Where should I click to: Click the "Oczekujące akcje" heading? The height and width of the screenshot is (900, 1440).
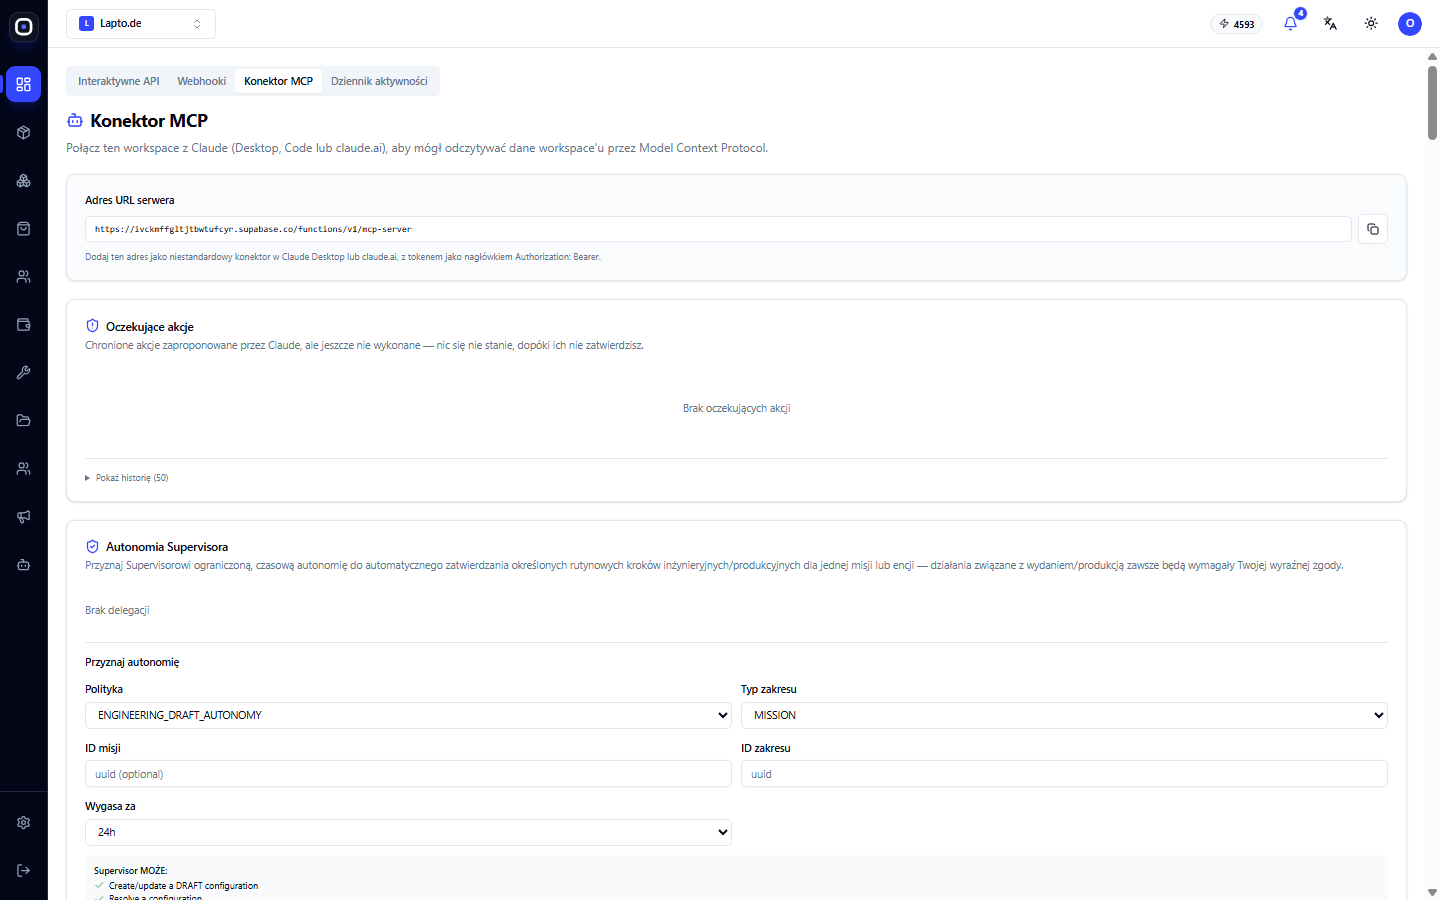point(150,327)
